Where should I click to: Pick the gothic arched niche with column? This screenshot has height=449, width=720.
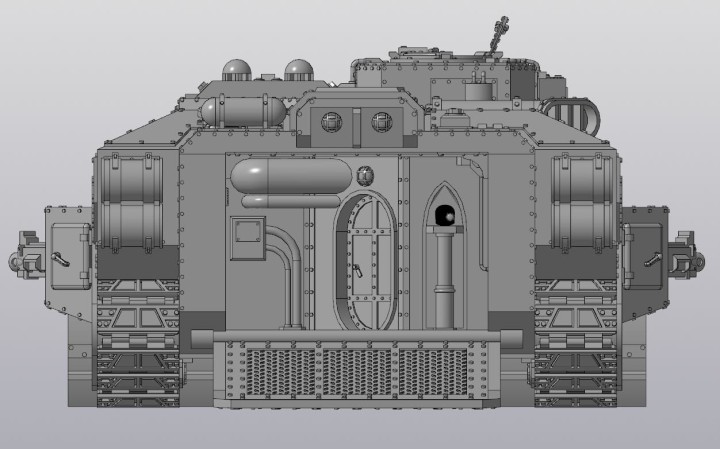click(444, 256)
